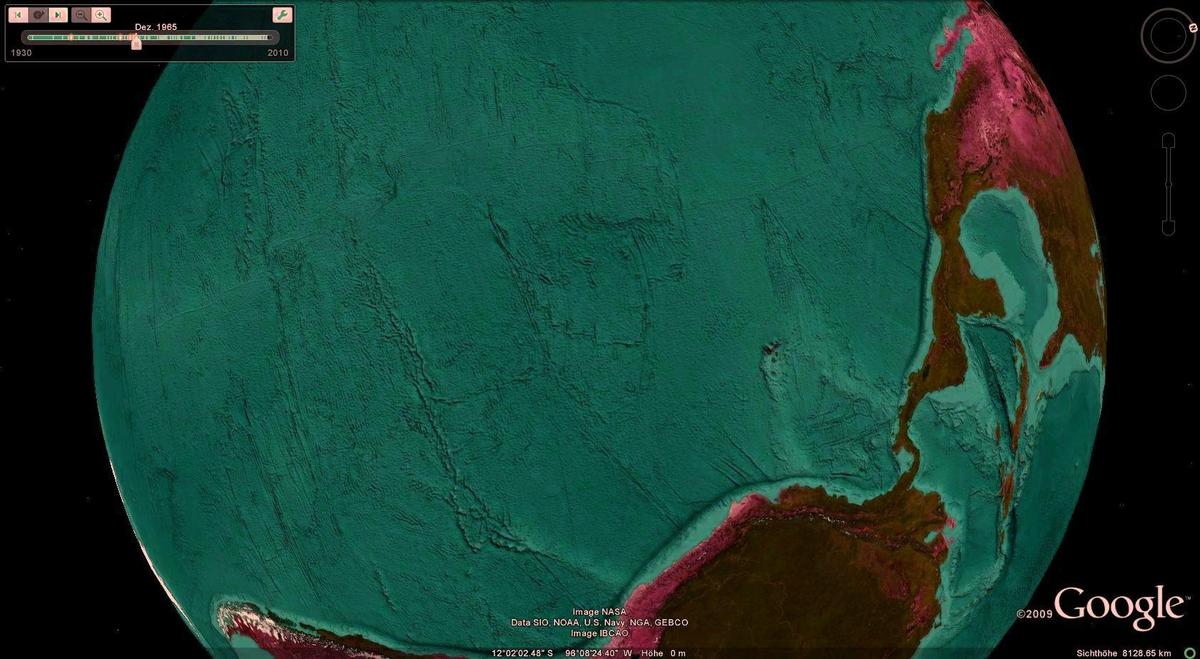This screenshot has height=659, width=1200.
Task: Step forward to the next historical image
Action: point(59,15)
